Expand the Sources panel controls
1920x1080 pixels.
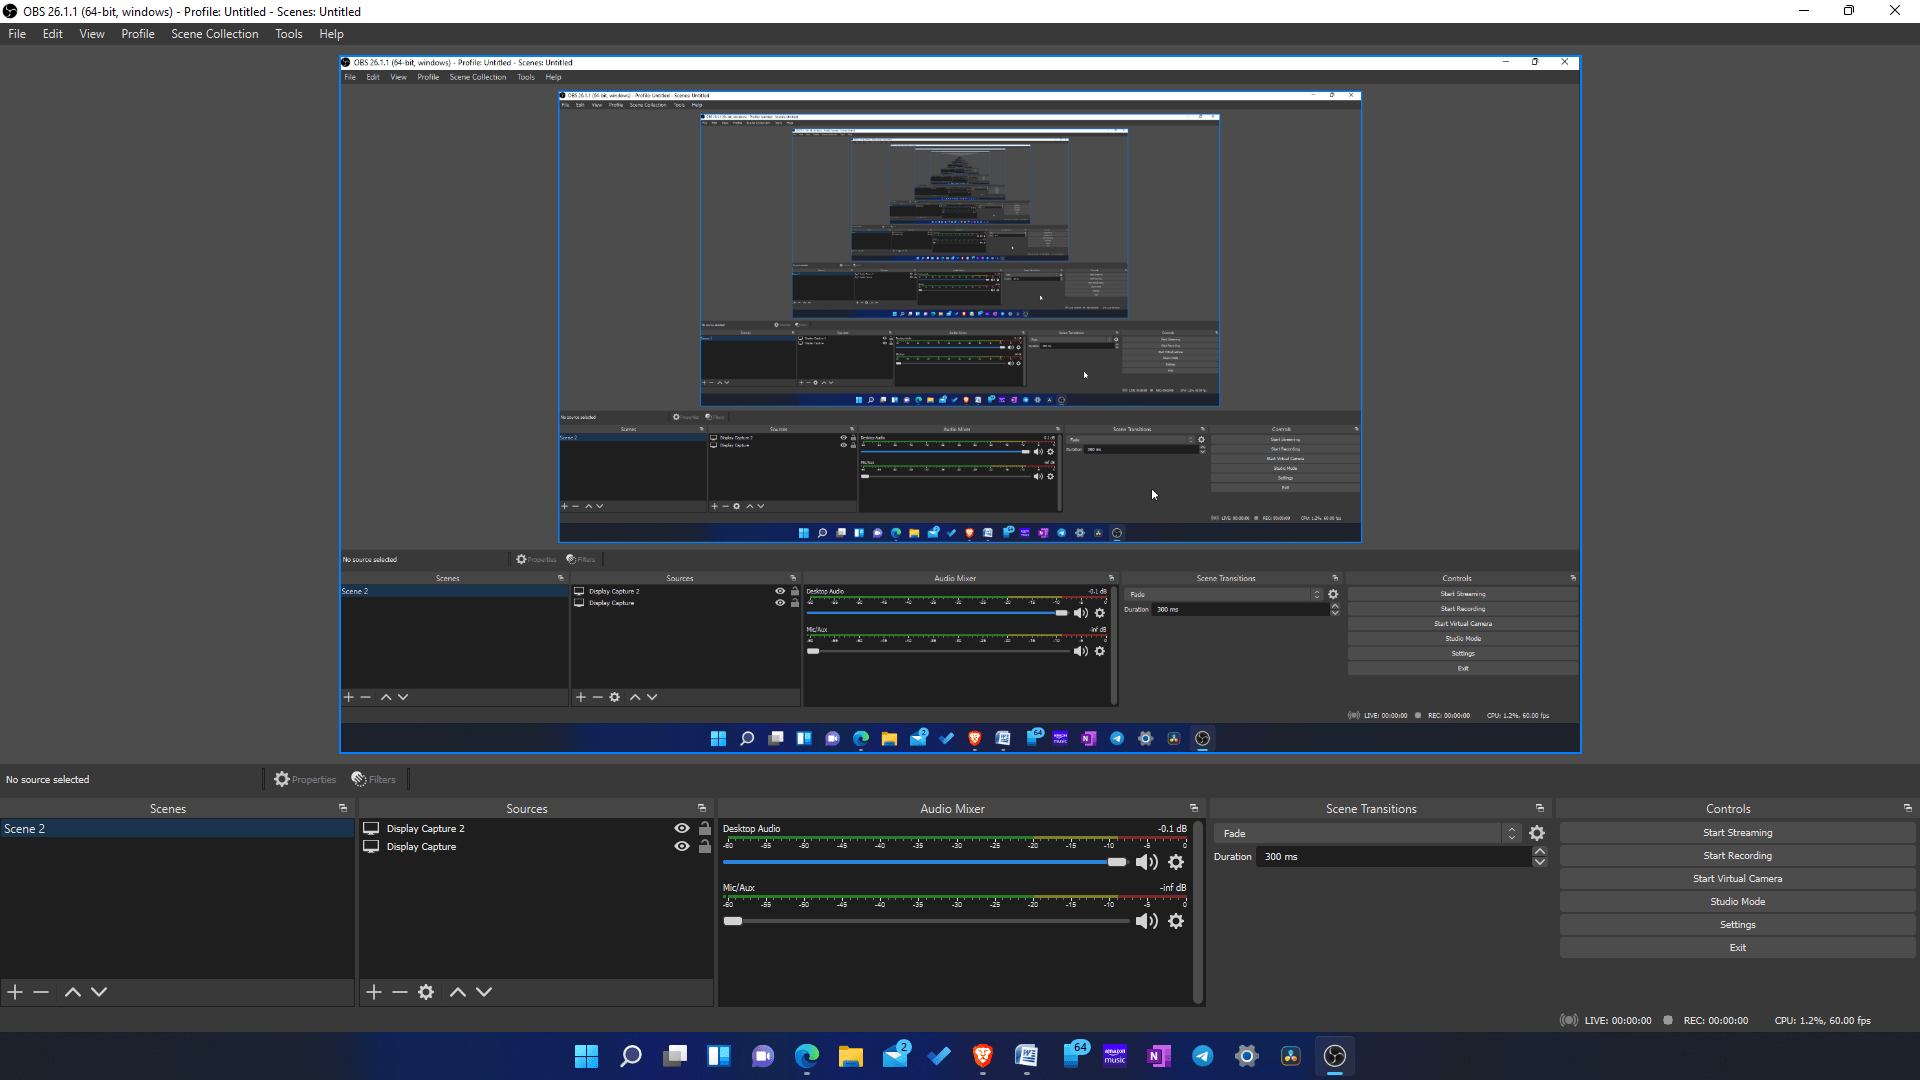tap(702, 807)
